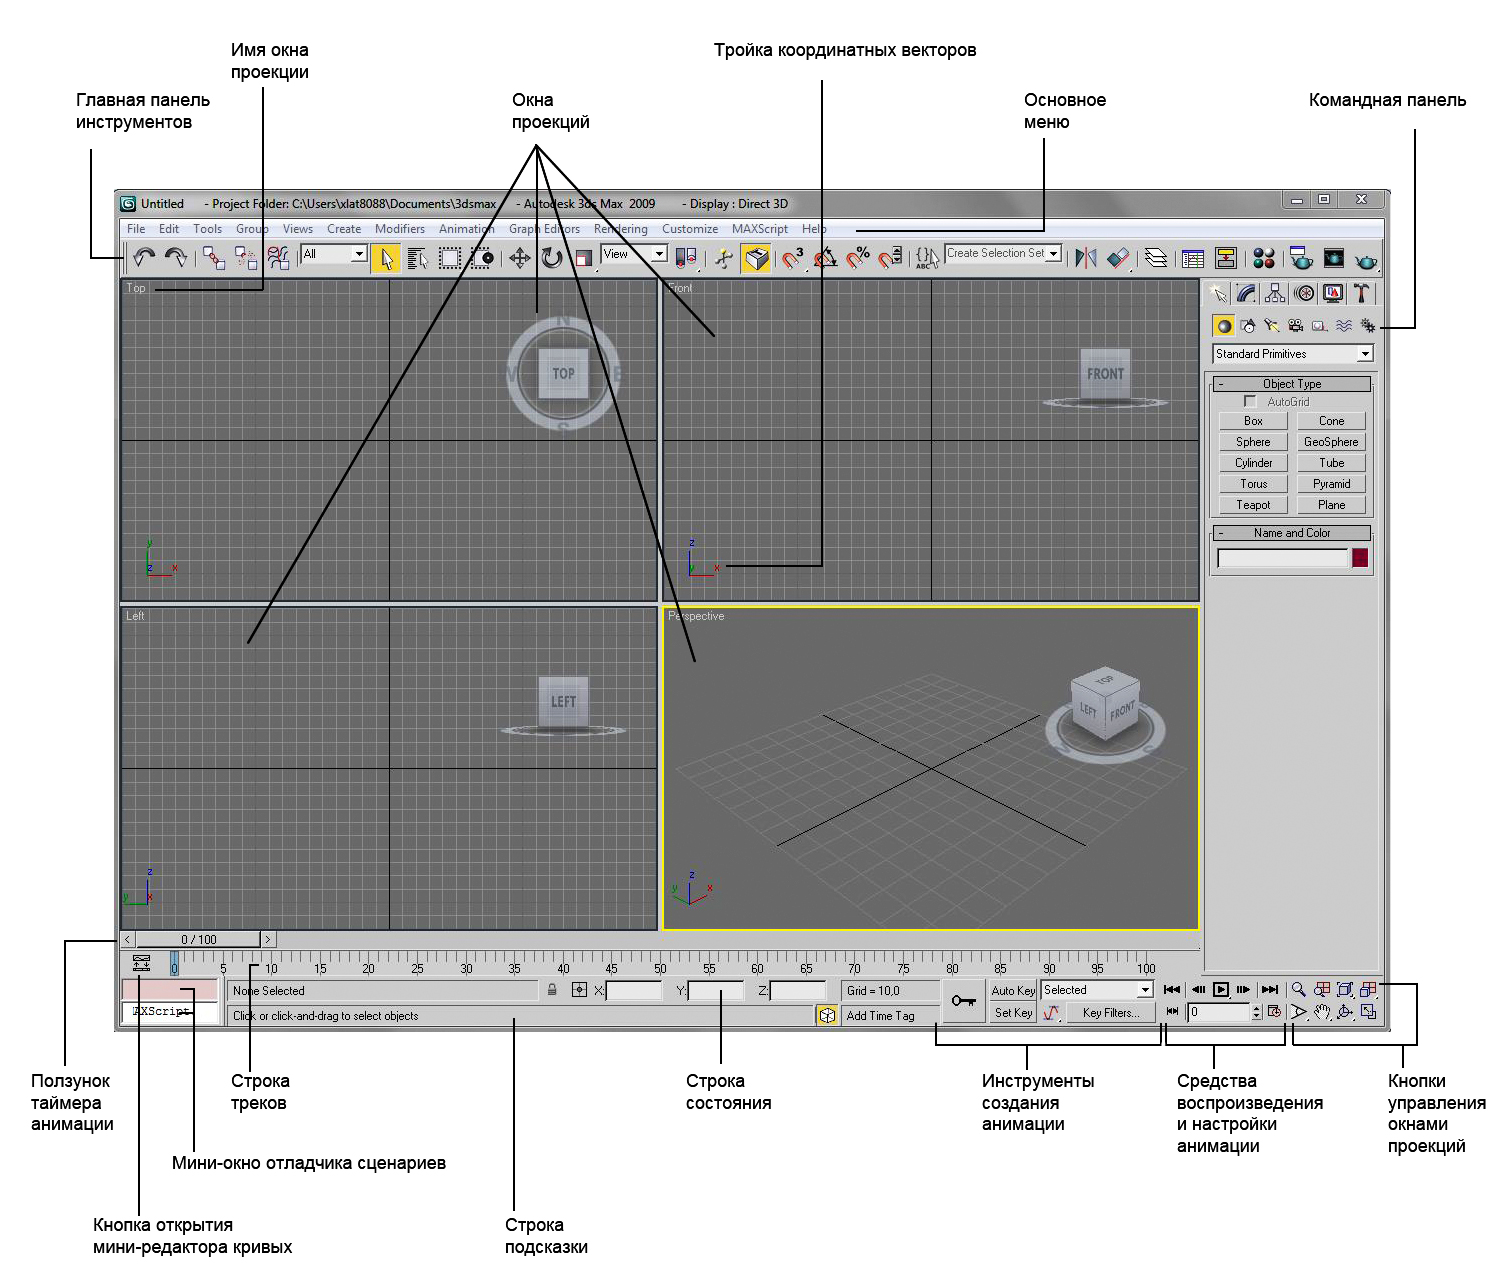Open the Rendering menu
1500x1280 pixels.
(x=620, y=229)
